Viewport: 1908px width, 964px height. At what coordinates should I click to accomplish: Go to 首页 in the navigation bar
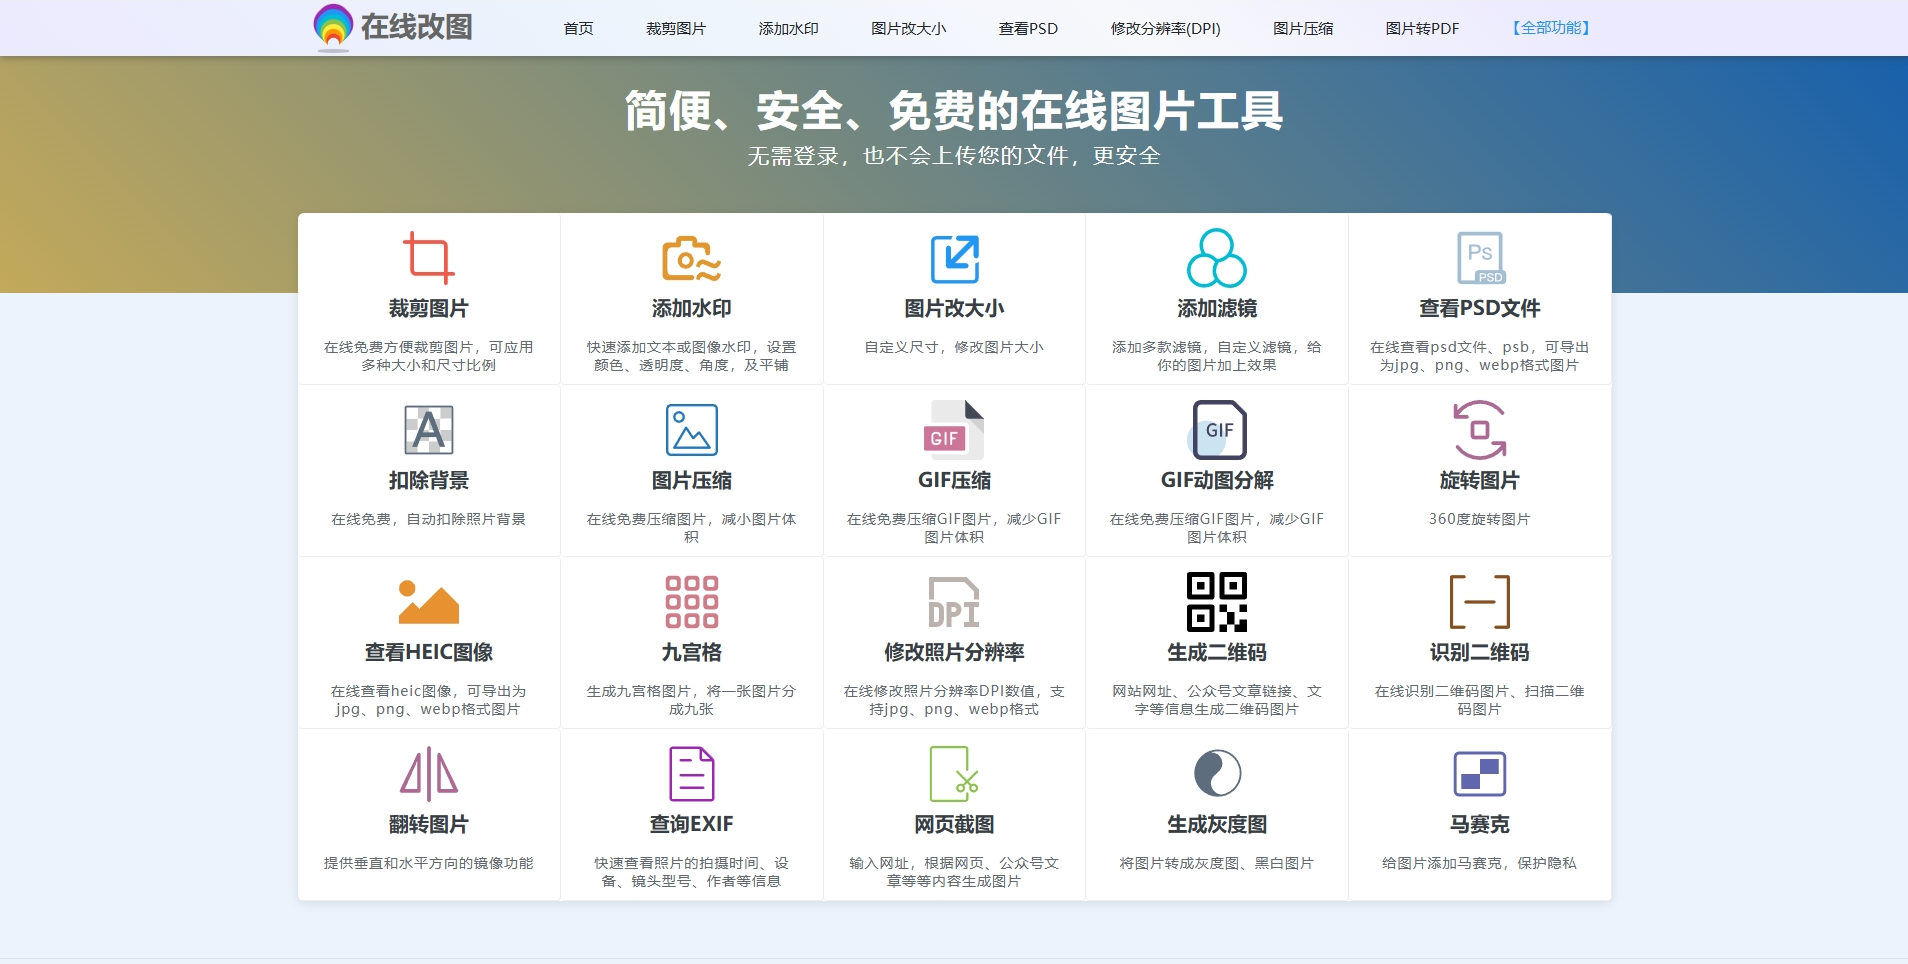(x=578, y=29)
